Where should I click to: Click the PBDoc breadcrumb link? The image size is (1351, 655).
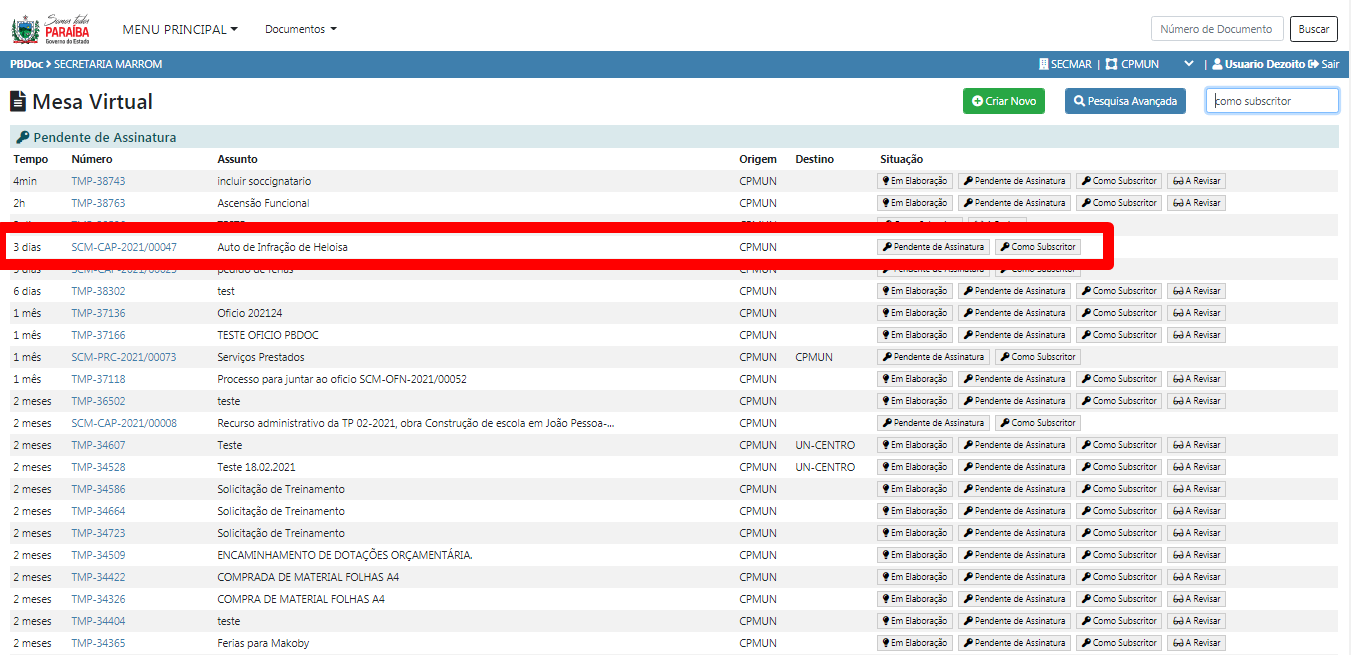click(x=26, y=64)
